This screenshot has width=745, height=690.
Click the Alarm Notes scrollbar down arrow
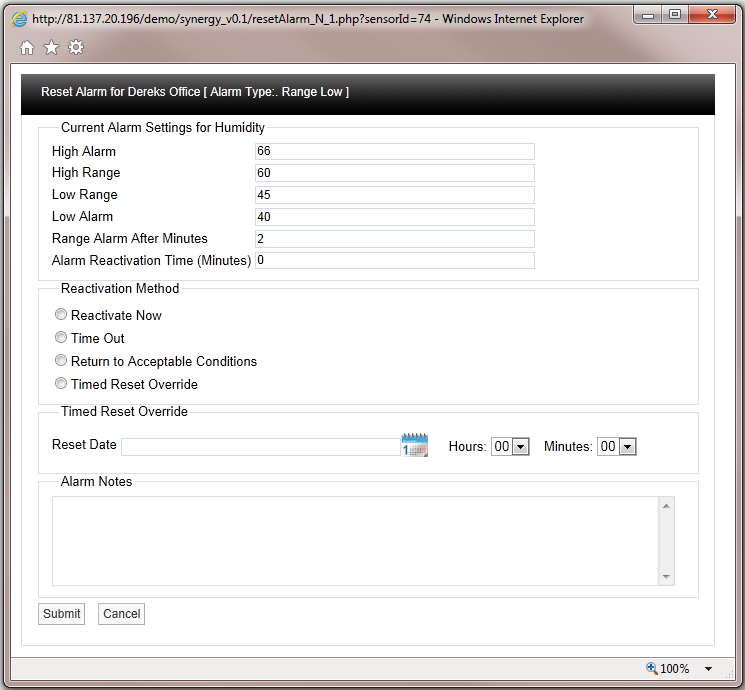pyautogui.click(x=666, y=577)
